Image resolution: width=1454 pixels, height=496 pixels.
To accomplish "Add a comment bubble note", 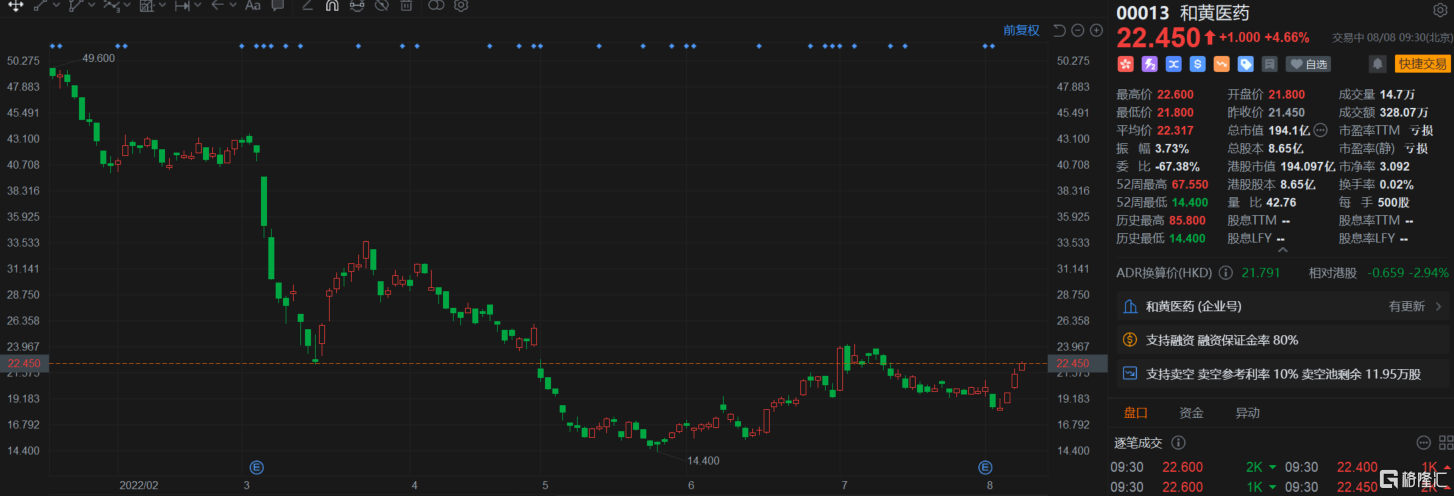I will point(278,5).
